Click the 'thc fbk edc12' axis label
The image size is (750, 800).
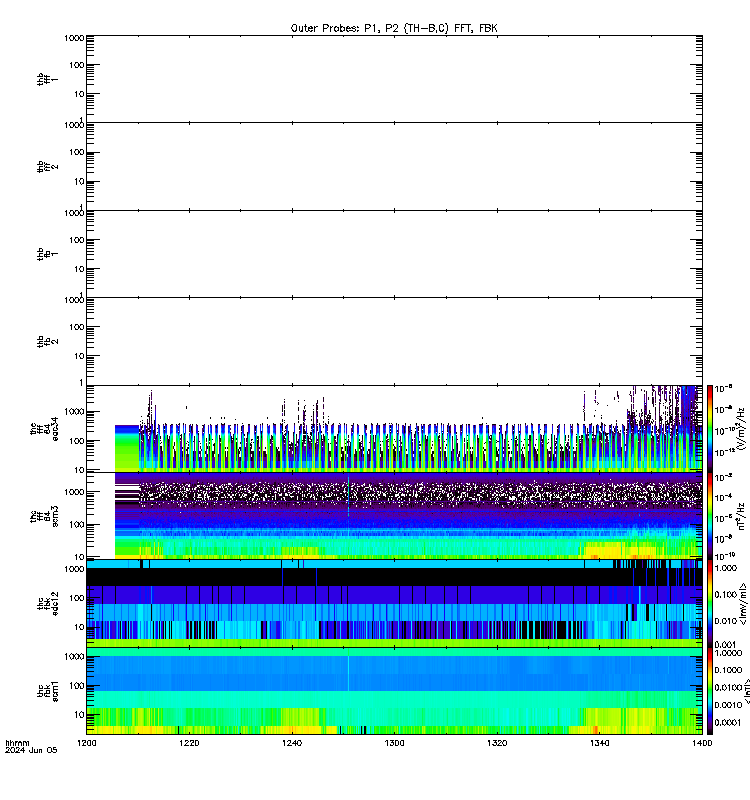coord(47,603)
